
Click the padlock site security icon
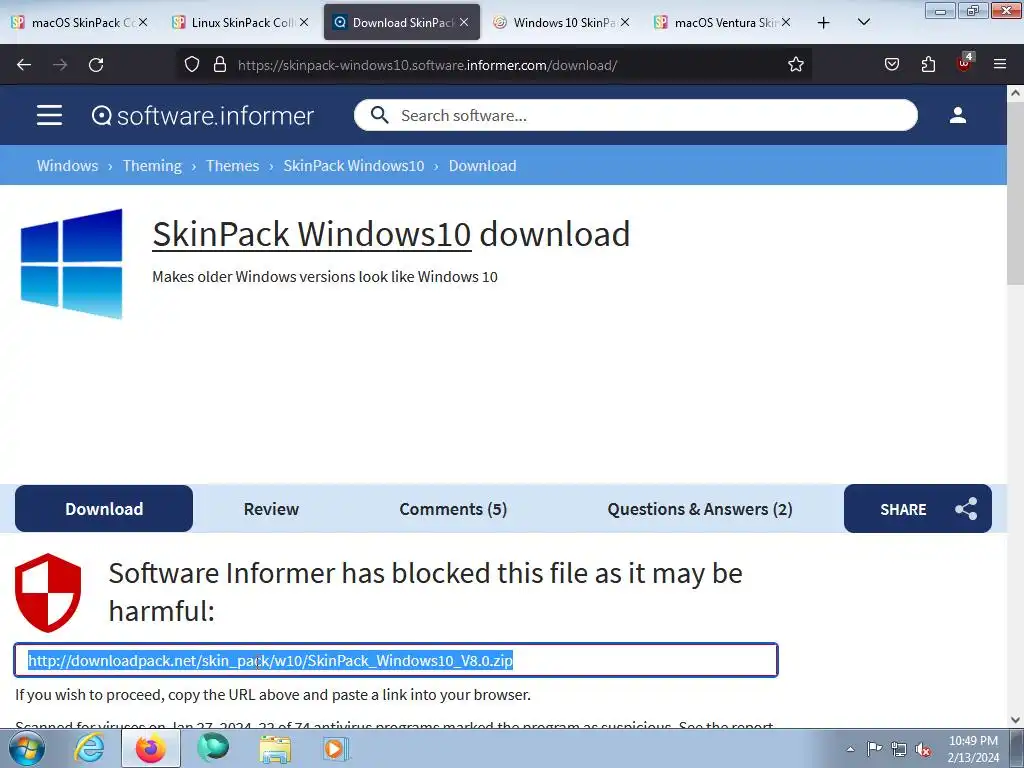[220, 65]
